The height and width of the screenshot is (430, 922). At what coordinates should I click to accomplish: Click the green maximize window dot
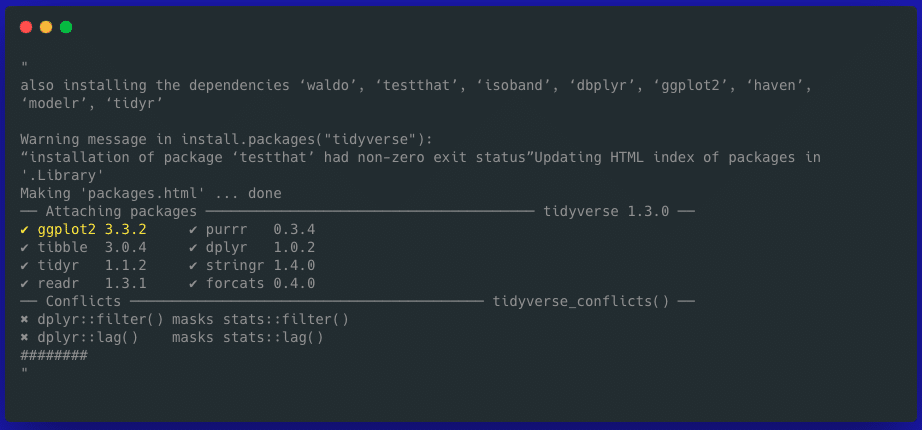pos(66,27)
